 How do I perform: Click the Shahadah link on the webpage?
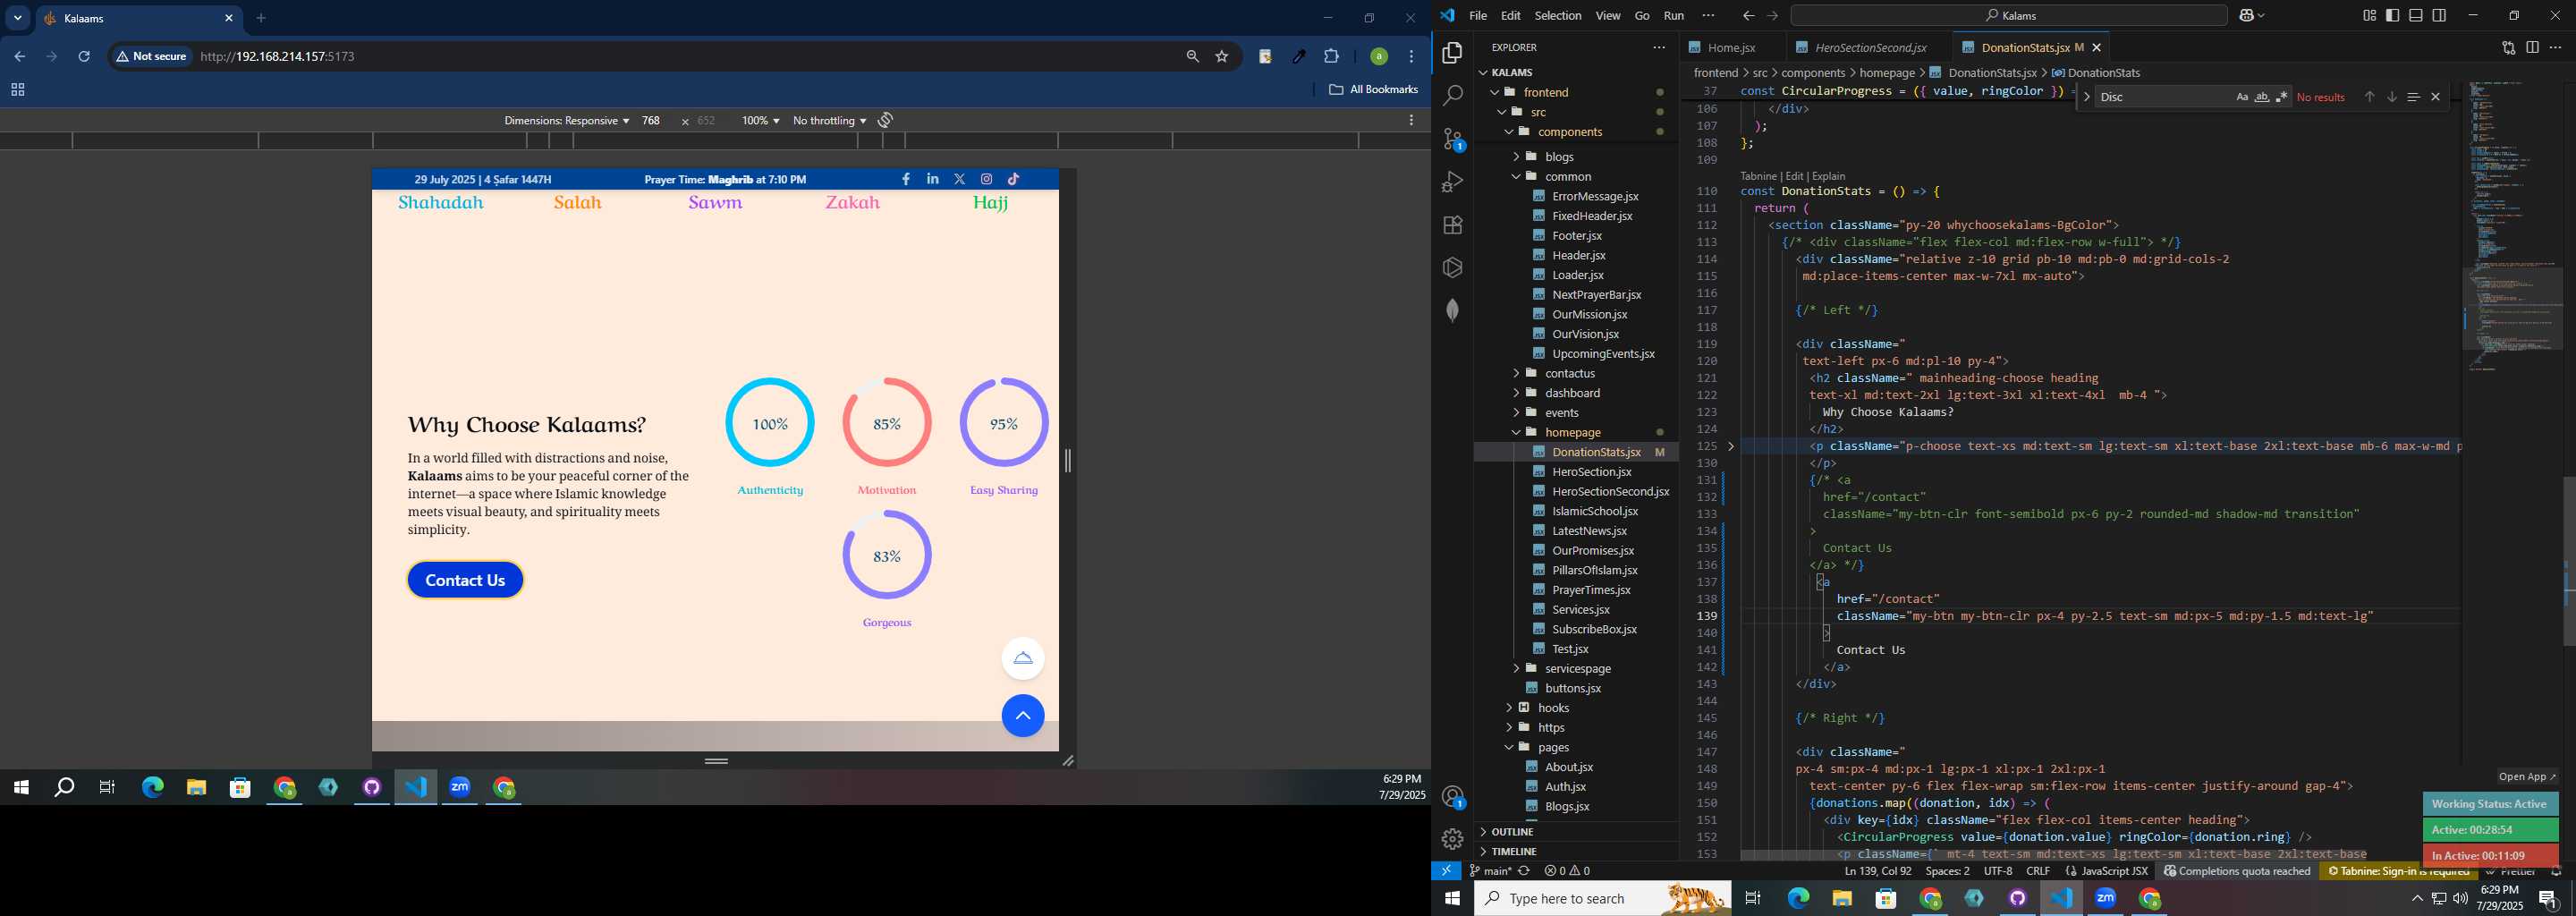441,202
